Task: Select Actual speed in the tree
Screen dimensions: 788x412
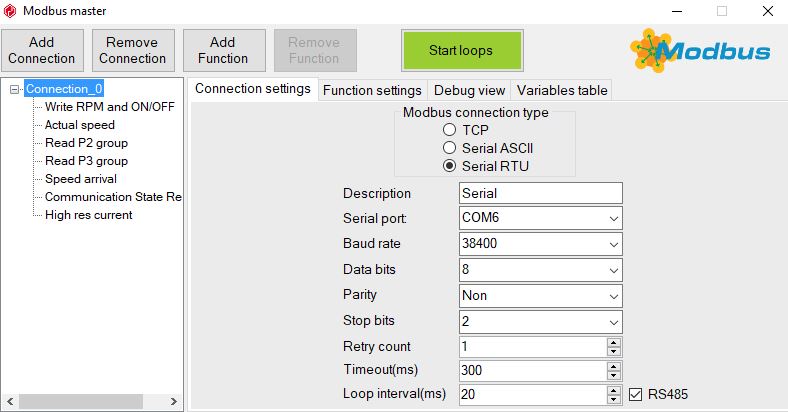Action: 80,125
